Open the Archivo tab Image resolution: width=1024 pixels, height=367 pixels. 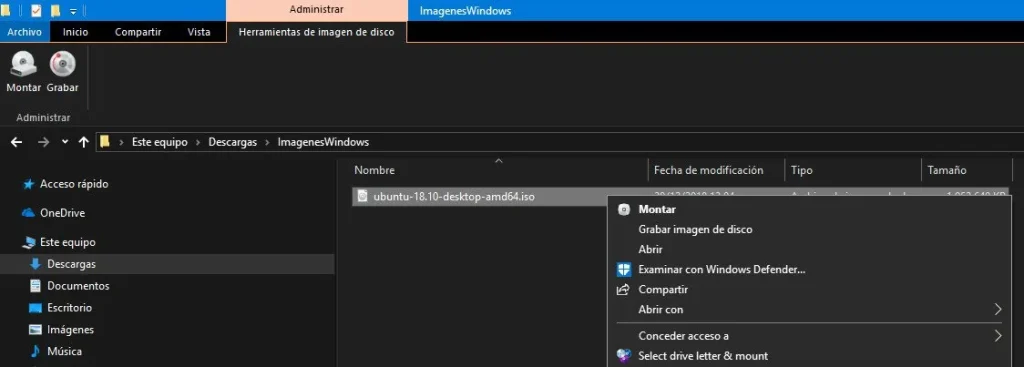(x=25, y=31)
